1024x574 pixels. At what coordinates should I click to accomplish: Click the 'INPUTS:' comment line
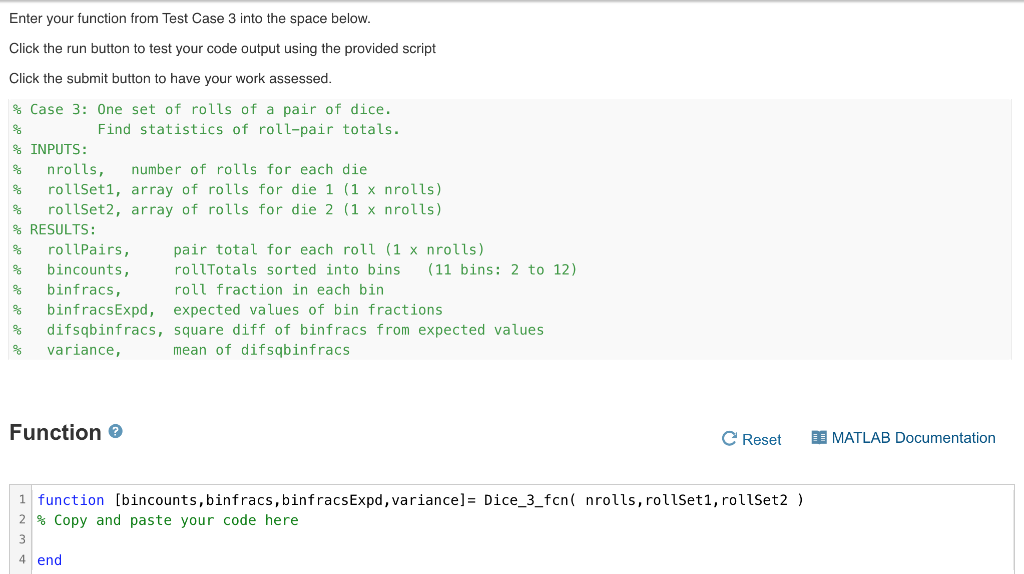[x=50, y=150]
